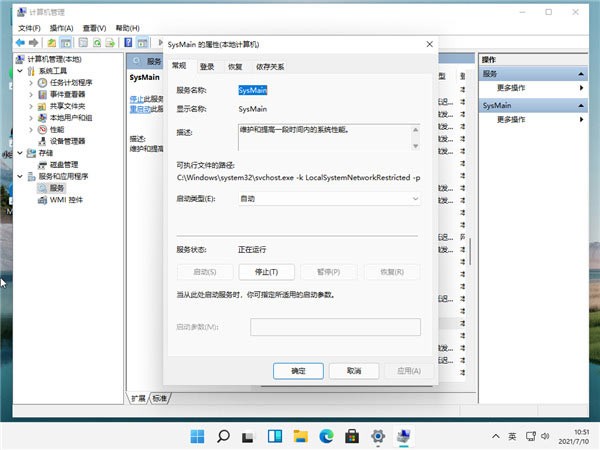Collapse the 服务 section in actions pane
Image resolution: width=600 pixels, height=450 pixels.
tap(581, 74)
